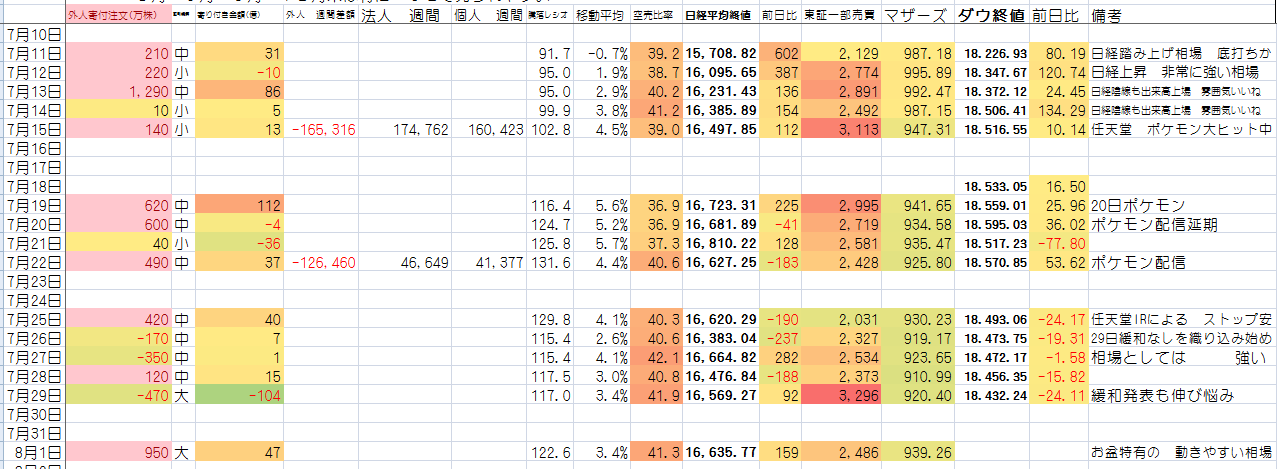
Task: Select the ダウ終値 column header cell
Action: [x=991, y=16]
